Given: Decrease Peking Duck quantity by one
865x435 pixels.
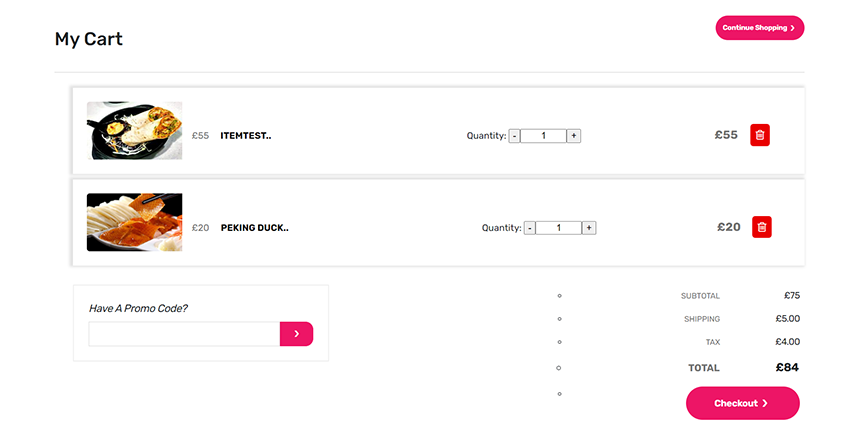Looking at the screenshot, I should (529, 228).
